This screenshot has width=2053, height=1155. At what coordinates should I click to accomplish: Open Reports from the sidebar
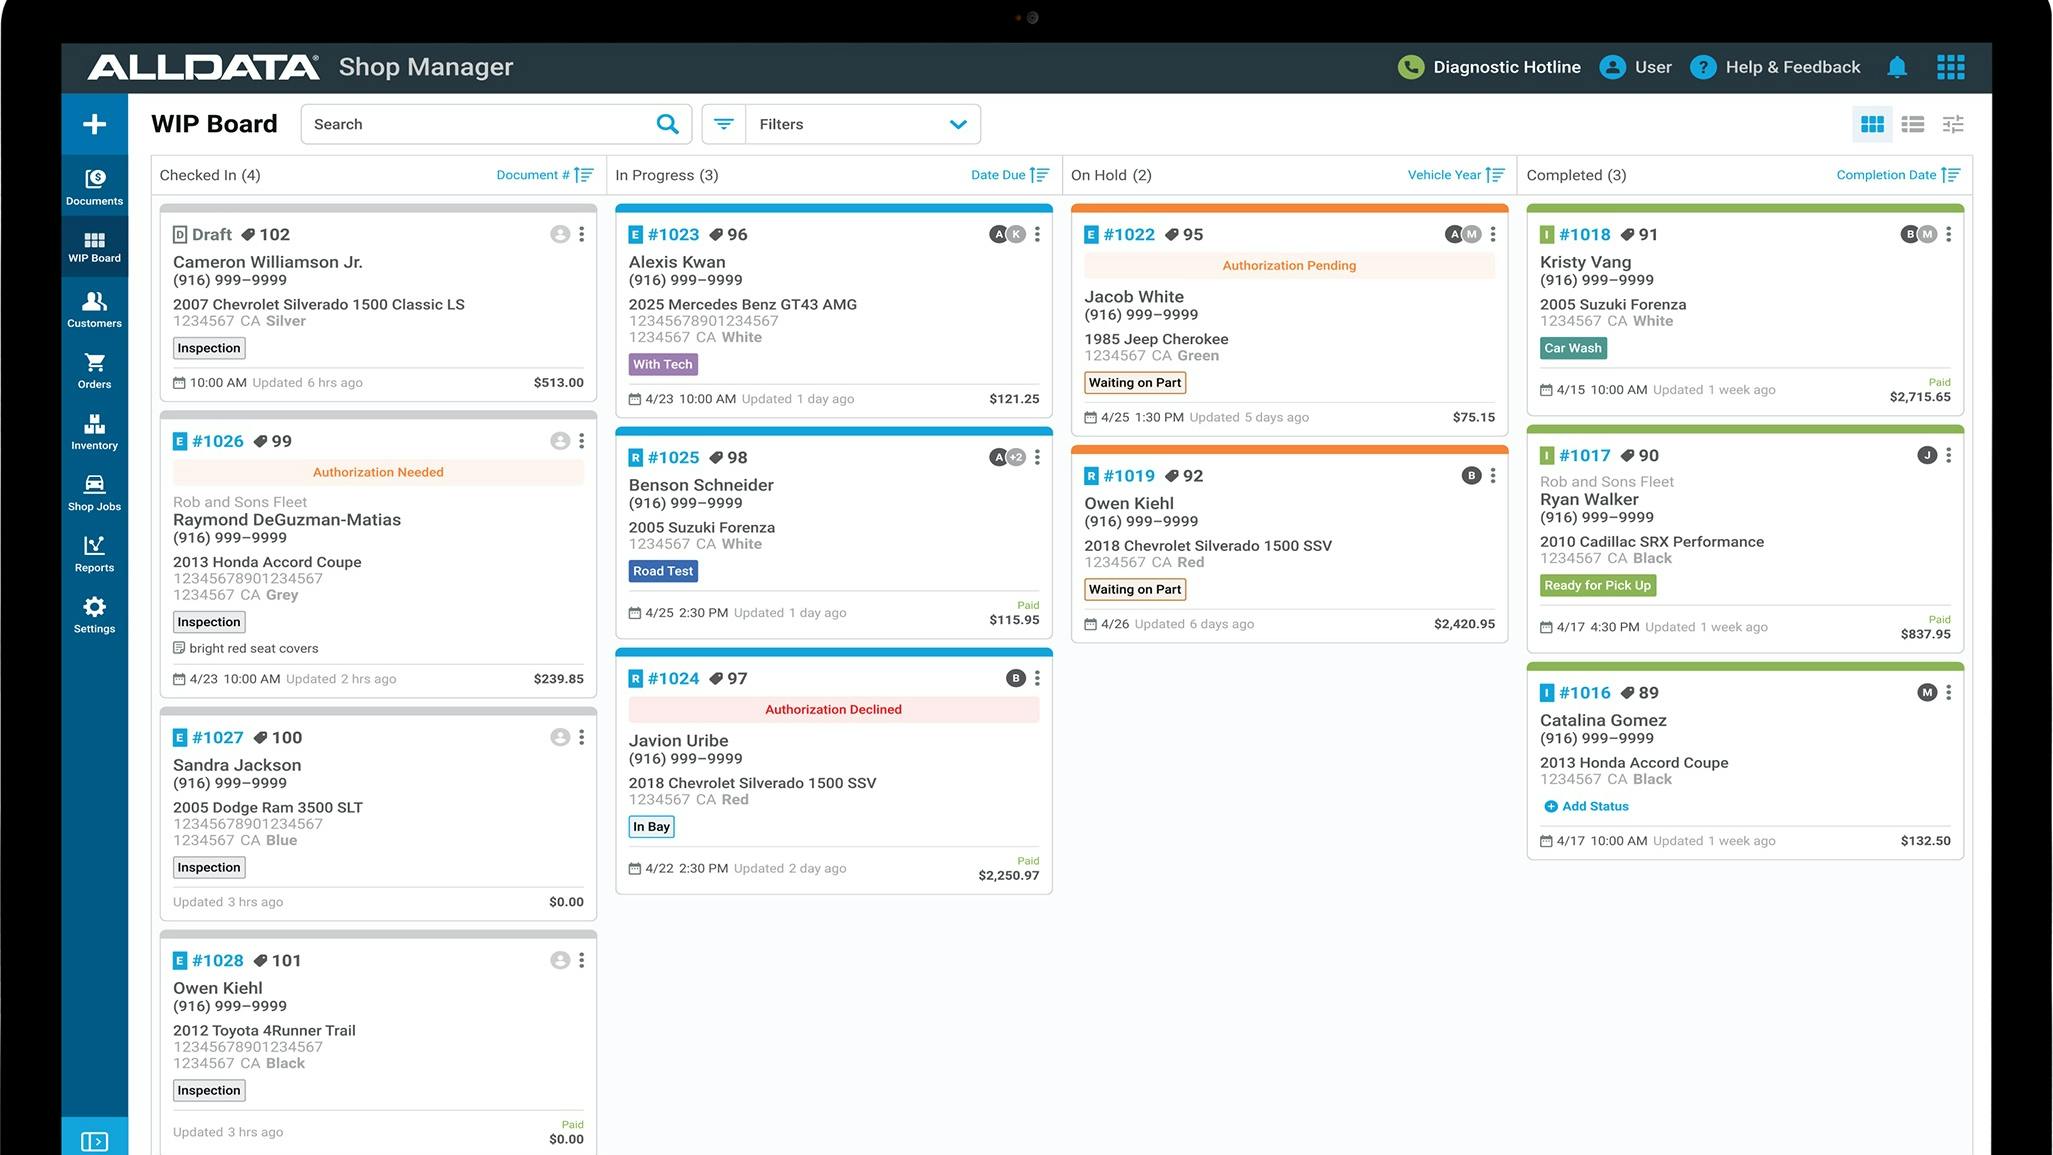point(94,553)
